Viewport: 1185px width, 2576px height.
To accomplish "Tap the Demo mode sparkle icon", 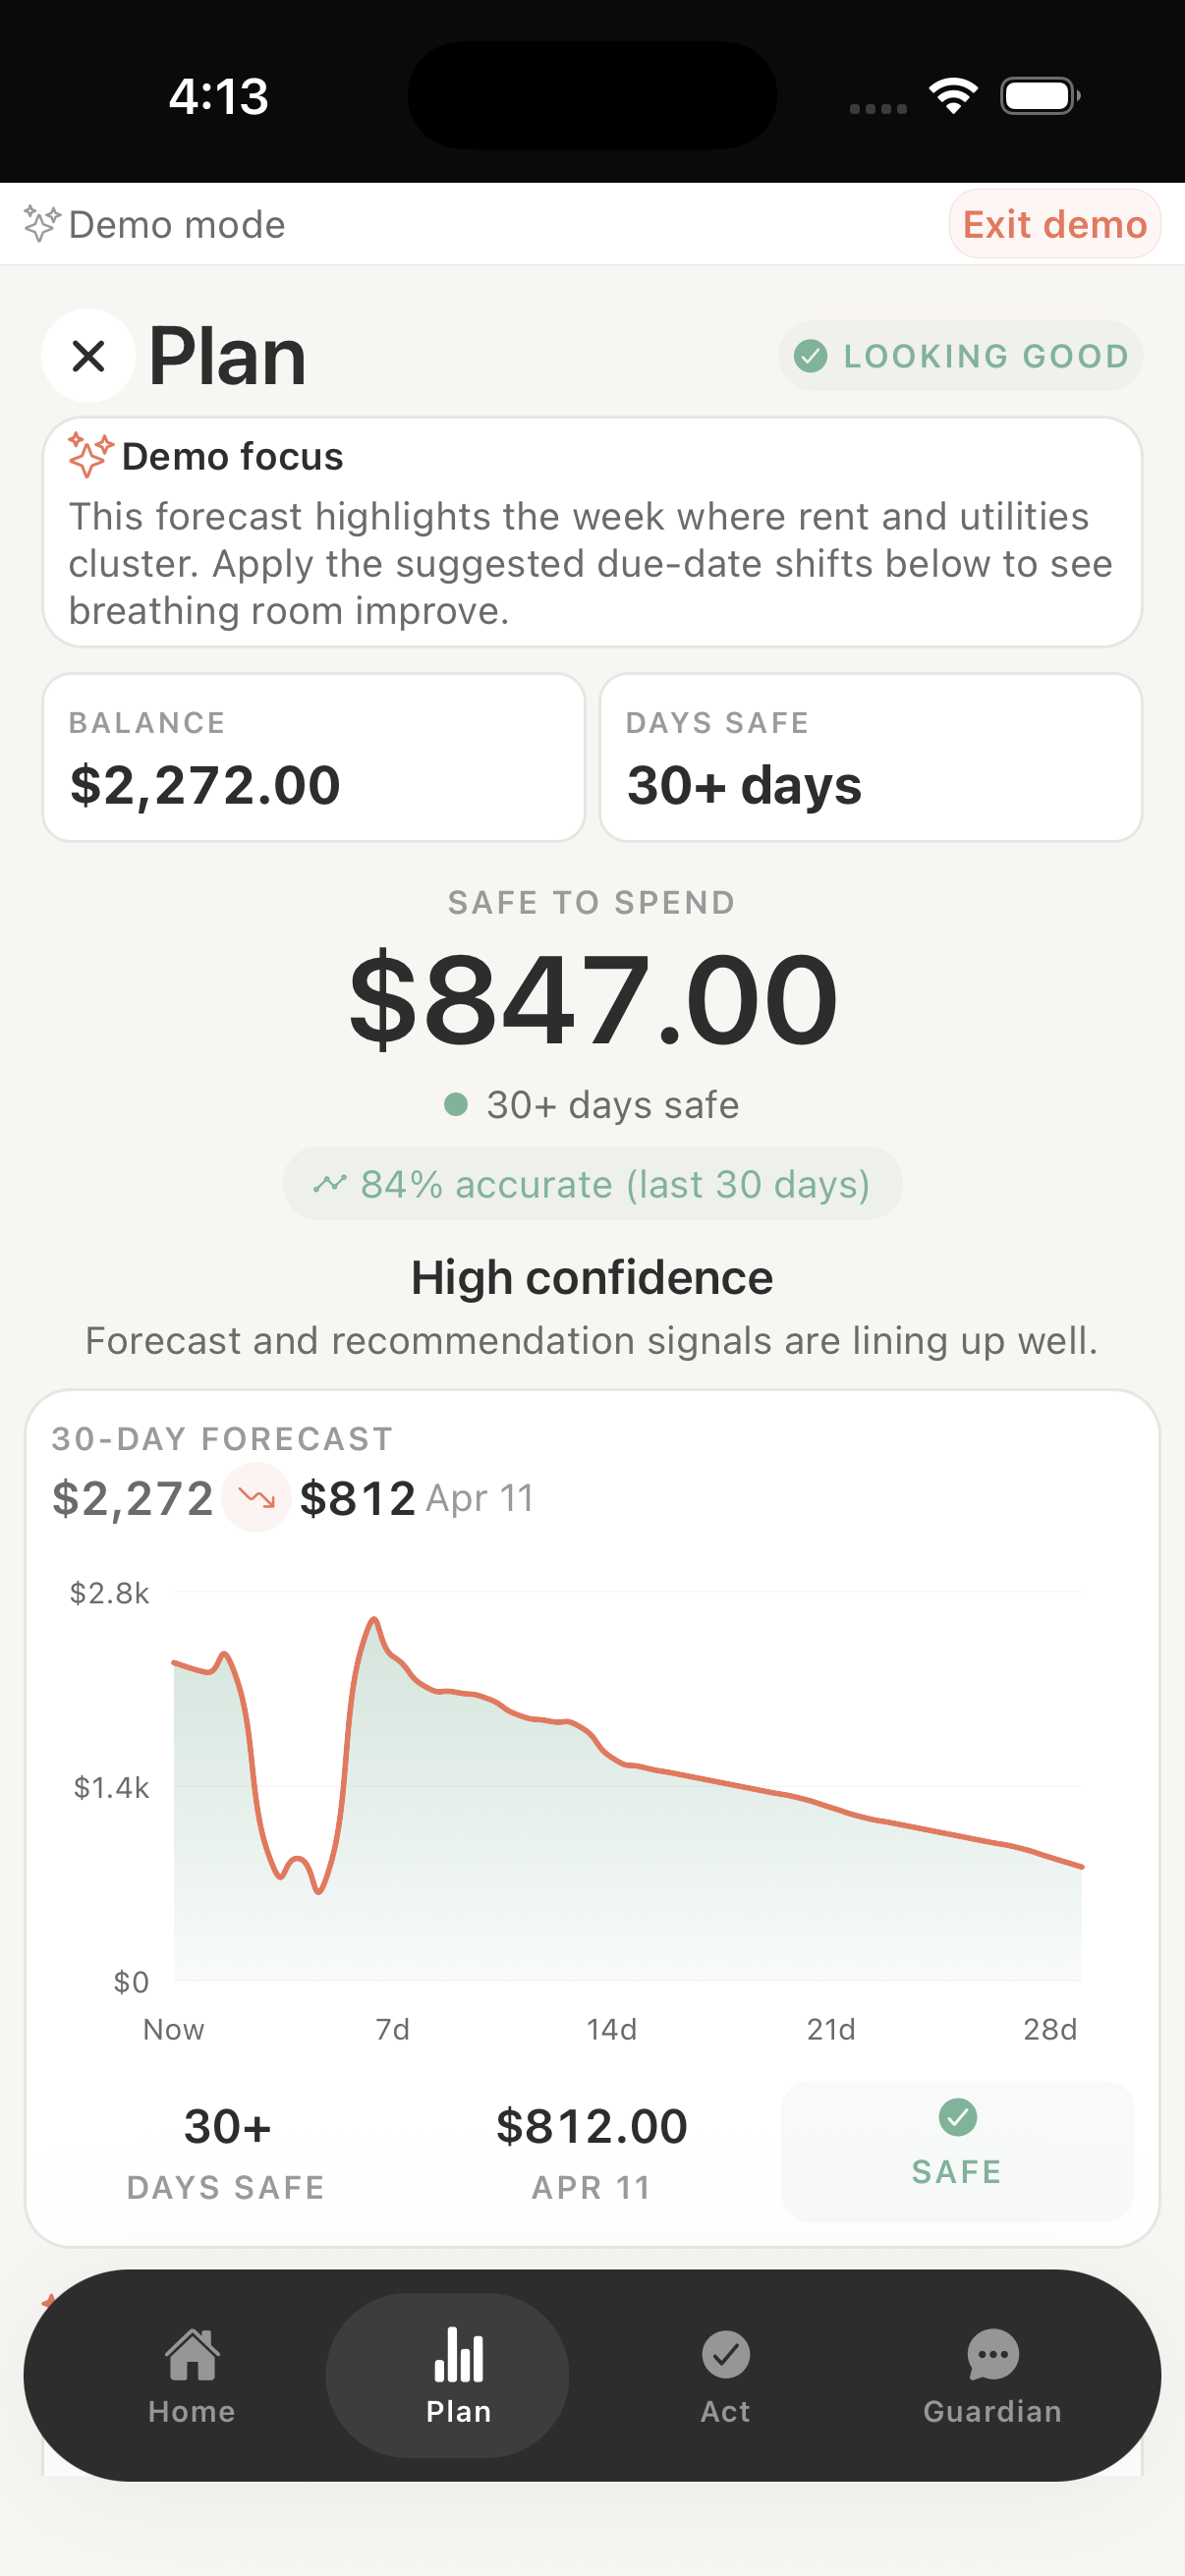I will pos(41,223).
